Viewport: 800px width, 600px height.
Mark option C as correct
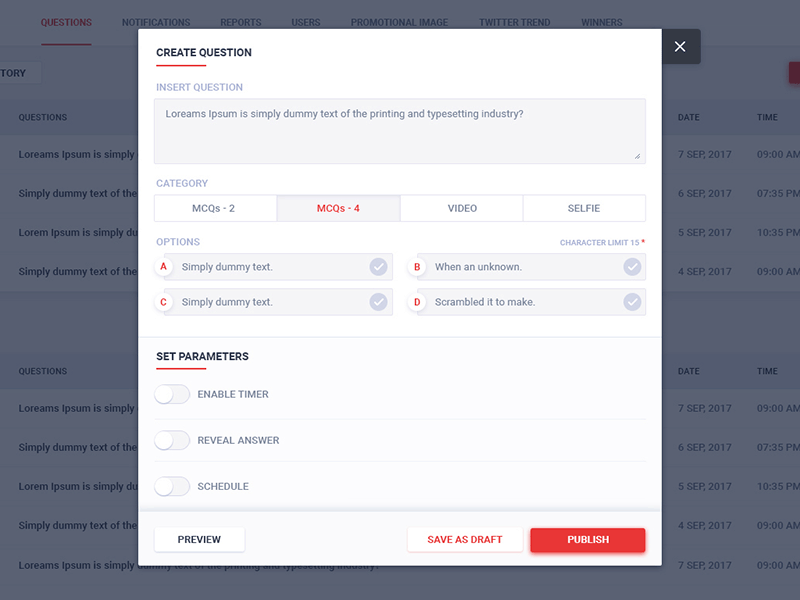pyautogui.click(x=378, y=302)
